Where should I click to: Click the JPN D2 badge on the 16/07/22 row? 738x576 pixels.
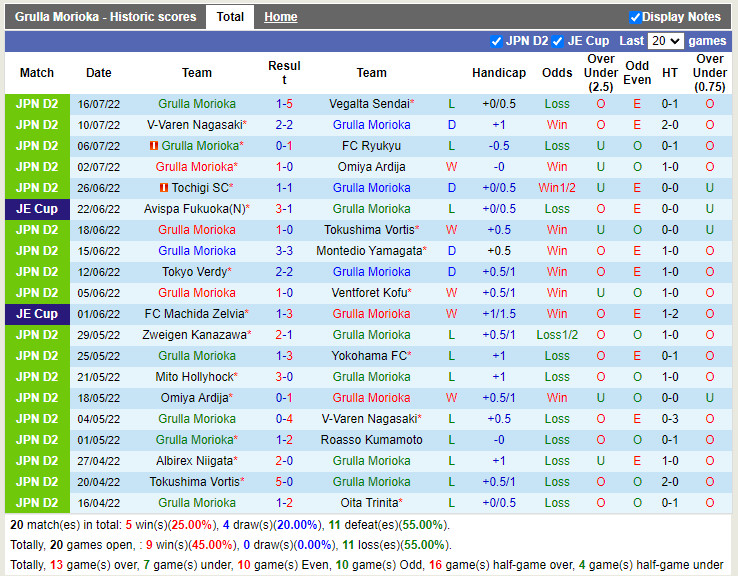[x=37, y=104]
